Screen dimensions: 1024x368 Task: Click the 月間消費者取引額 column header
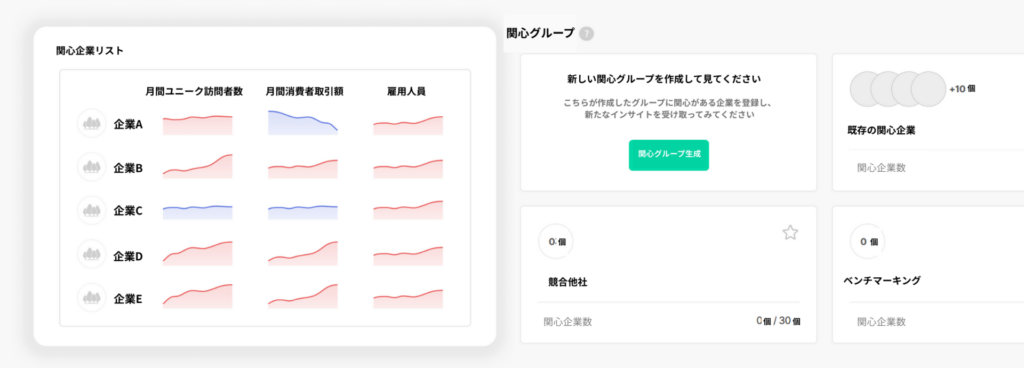pos(304,91)
